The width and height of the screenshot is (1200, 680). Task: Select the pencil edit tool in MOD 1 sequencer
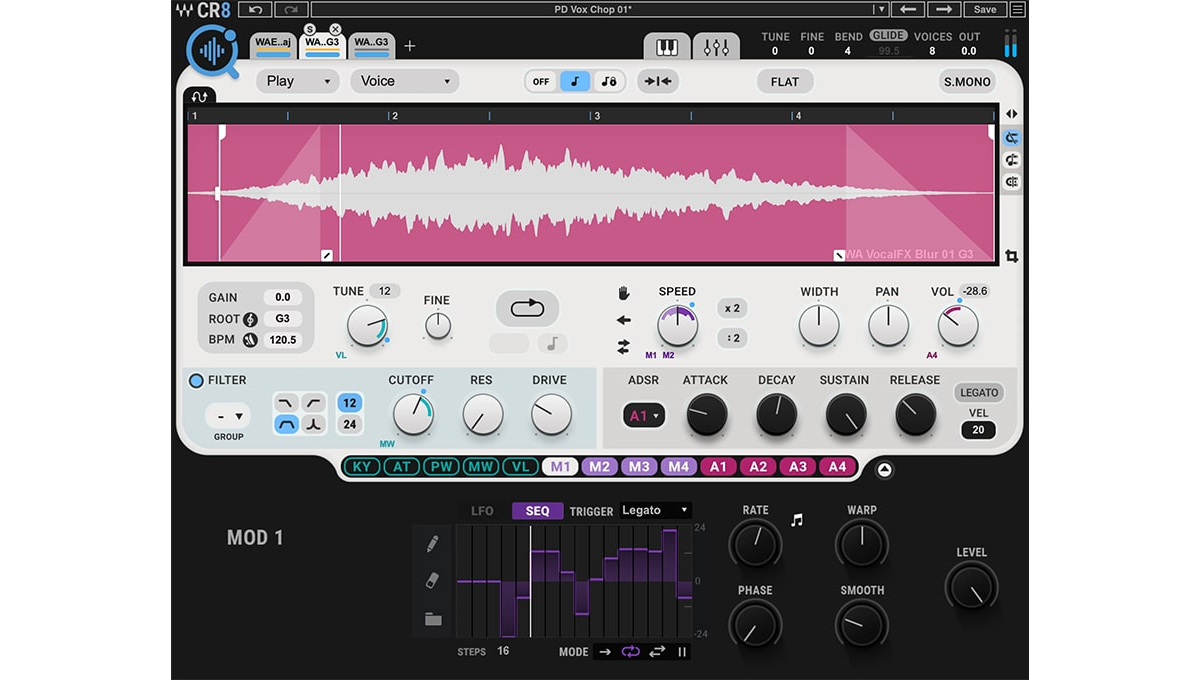(433, 542)
